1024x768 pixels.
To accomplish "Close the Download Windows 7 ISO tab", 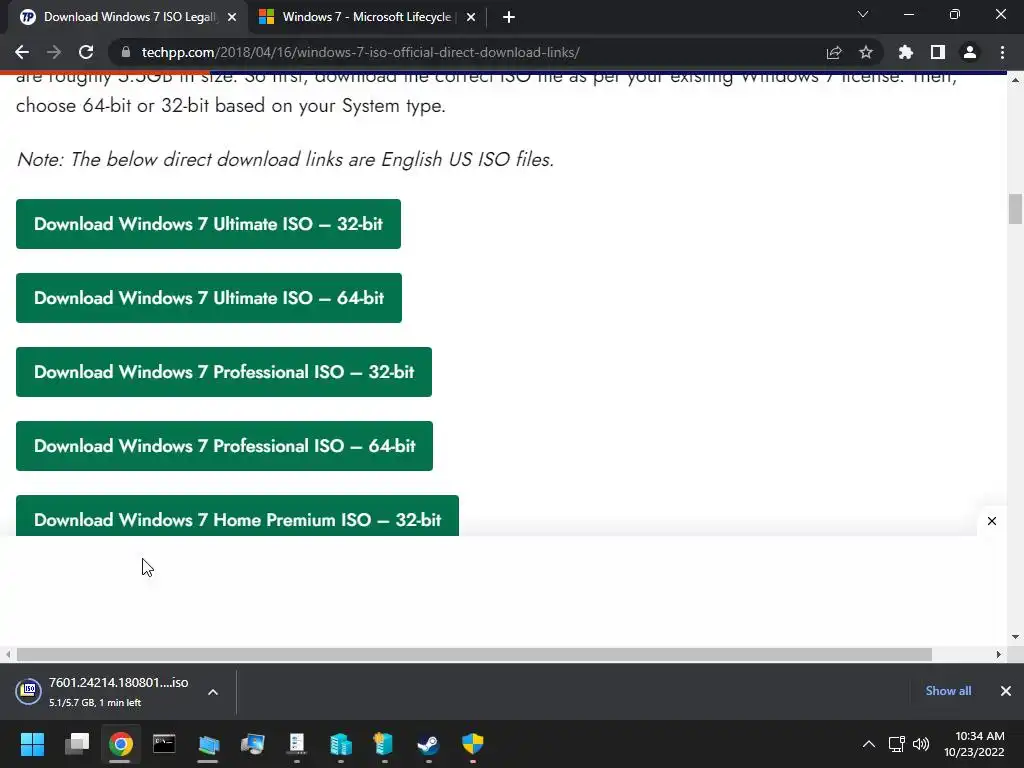I will pyautogui.click(x=232, y=17).
